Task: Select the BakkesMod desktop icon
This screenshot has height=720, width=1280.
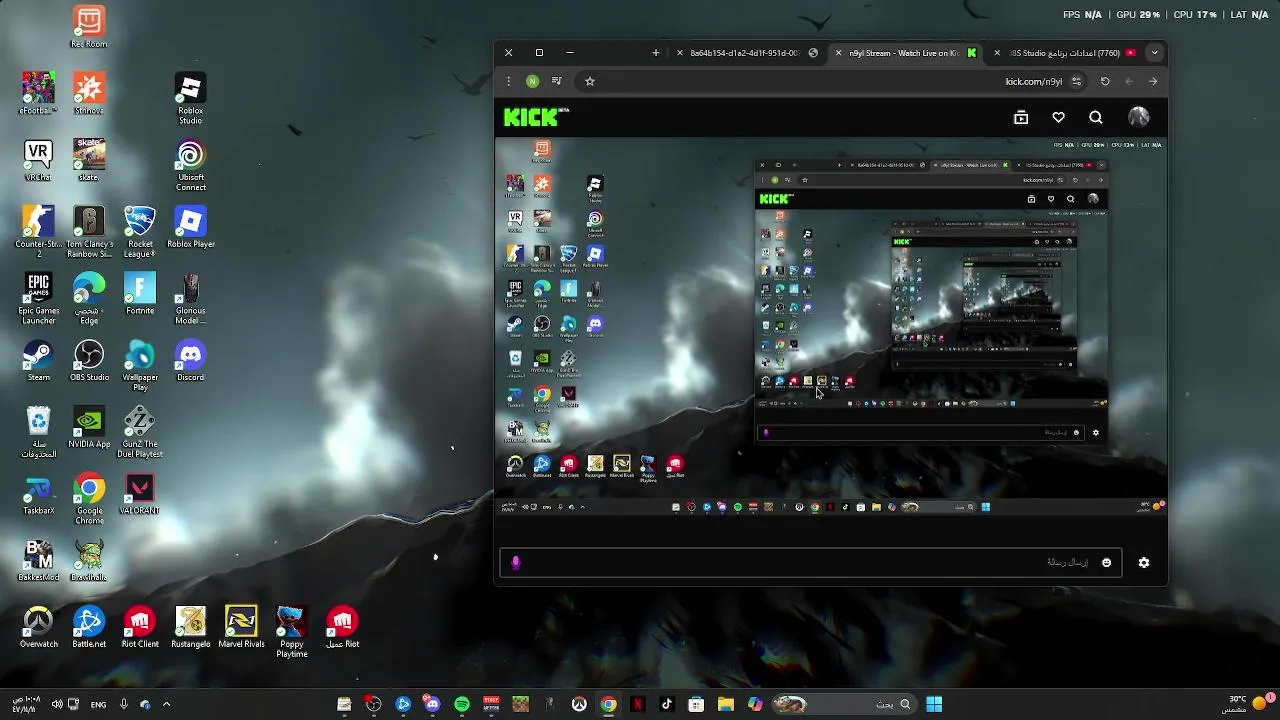Action: pyautogui.click(x=38, y=561)
